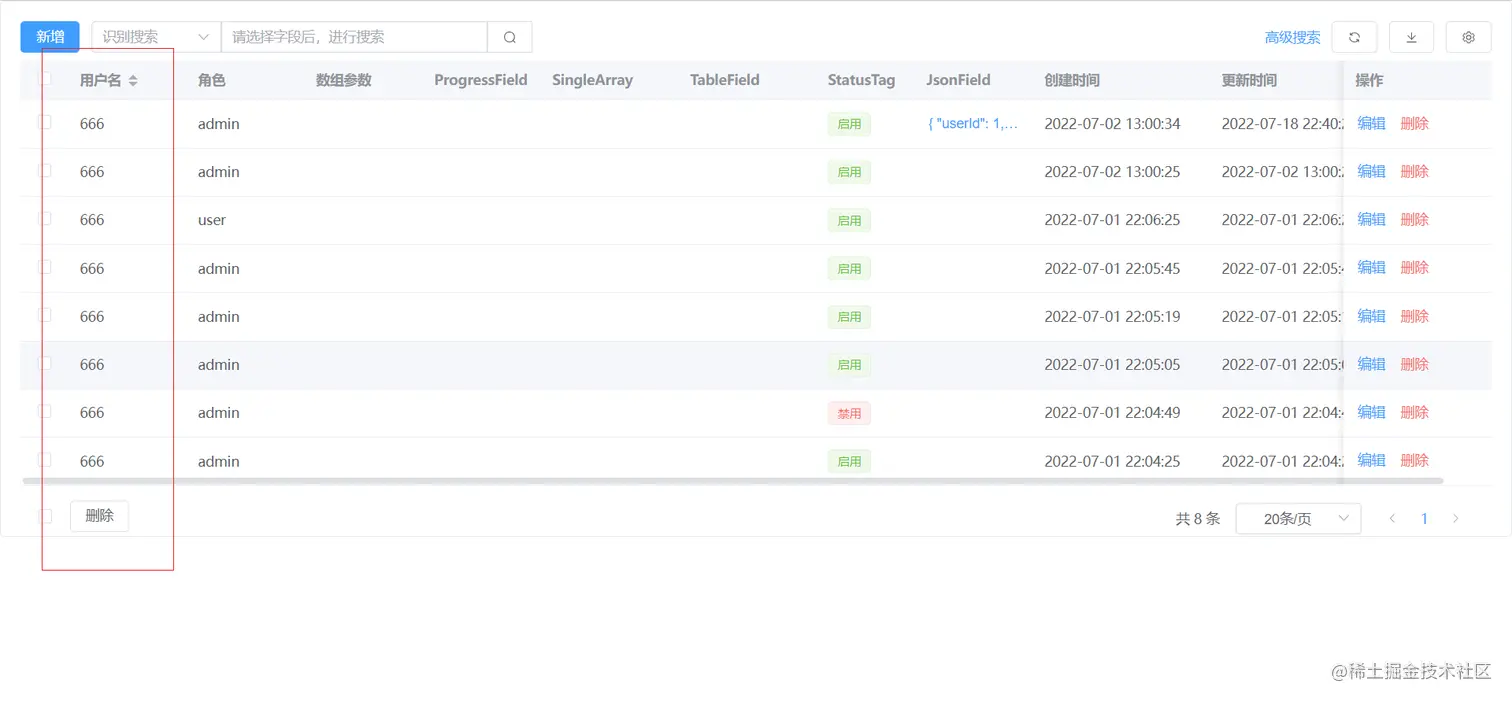The height and width of the screenshot is (702, 1512).
Task: Select row created at 2022-07-01 22:05:45
Action: [45, 266]
